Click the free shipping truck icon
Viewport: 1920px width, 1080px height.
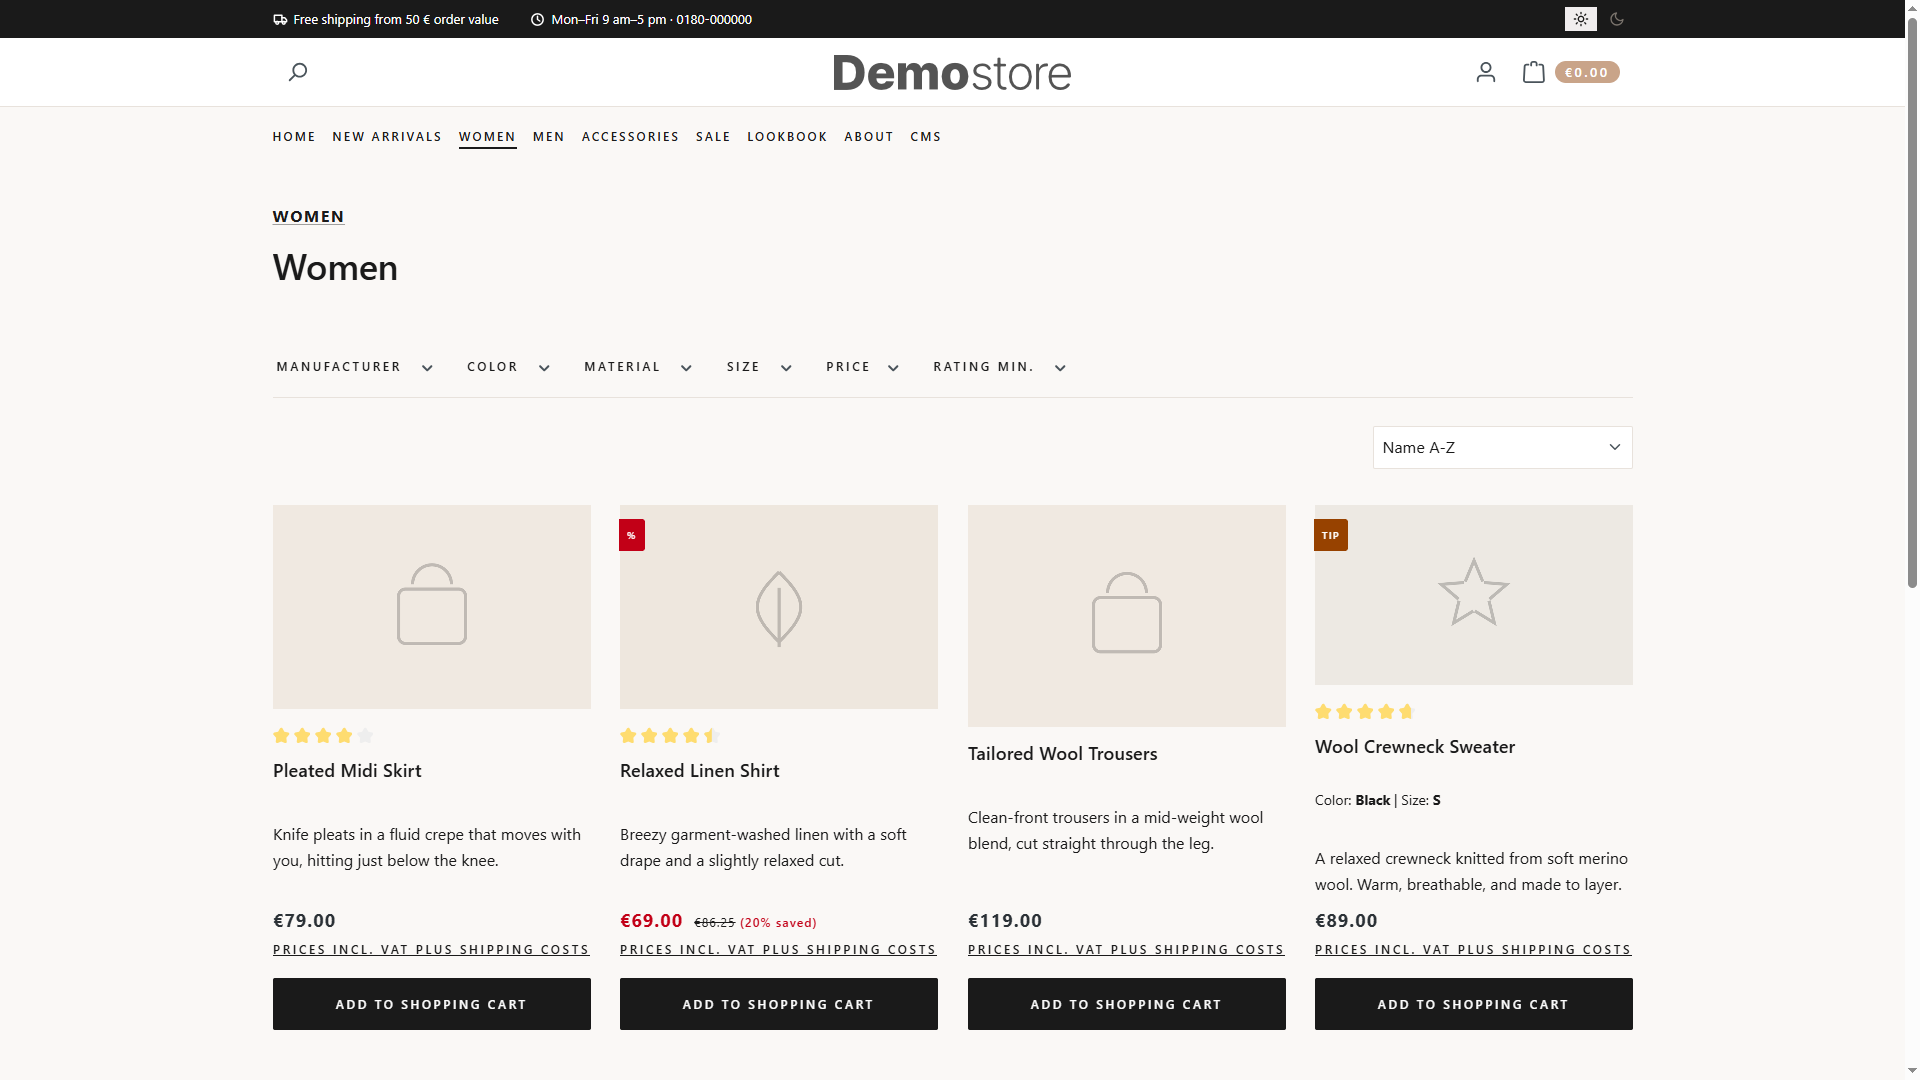(x=281, y=19)
